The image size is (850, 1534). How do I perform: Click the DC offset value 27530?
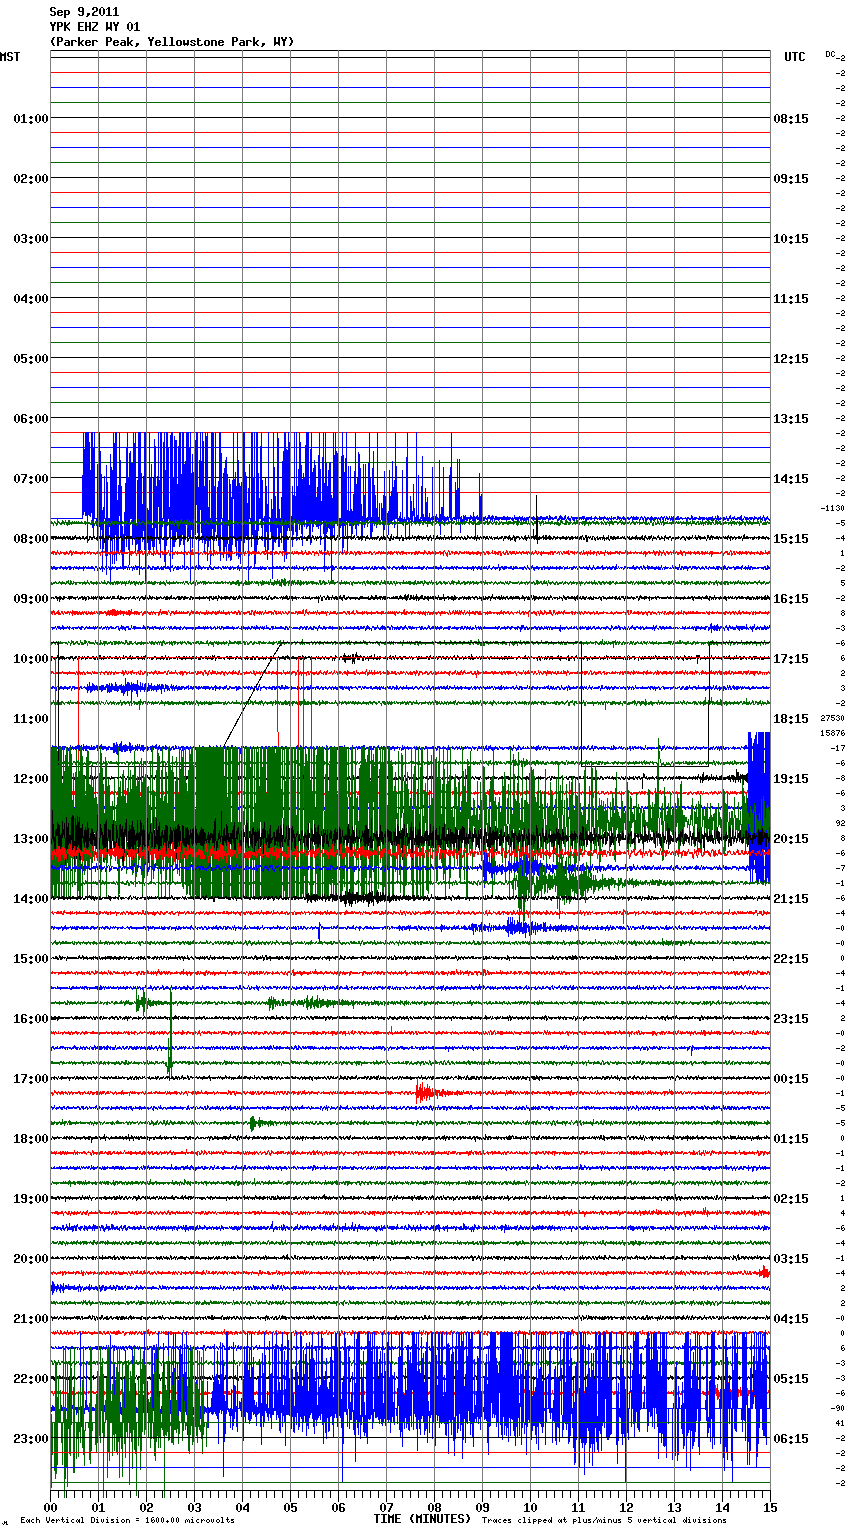coord(832,718)
